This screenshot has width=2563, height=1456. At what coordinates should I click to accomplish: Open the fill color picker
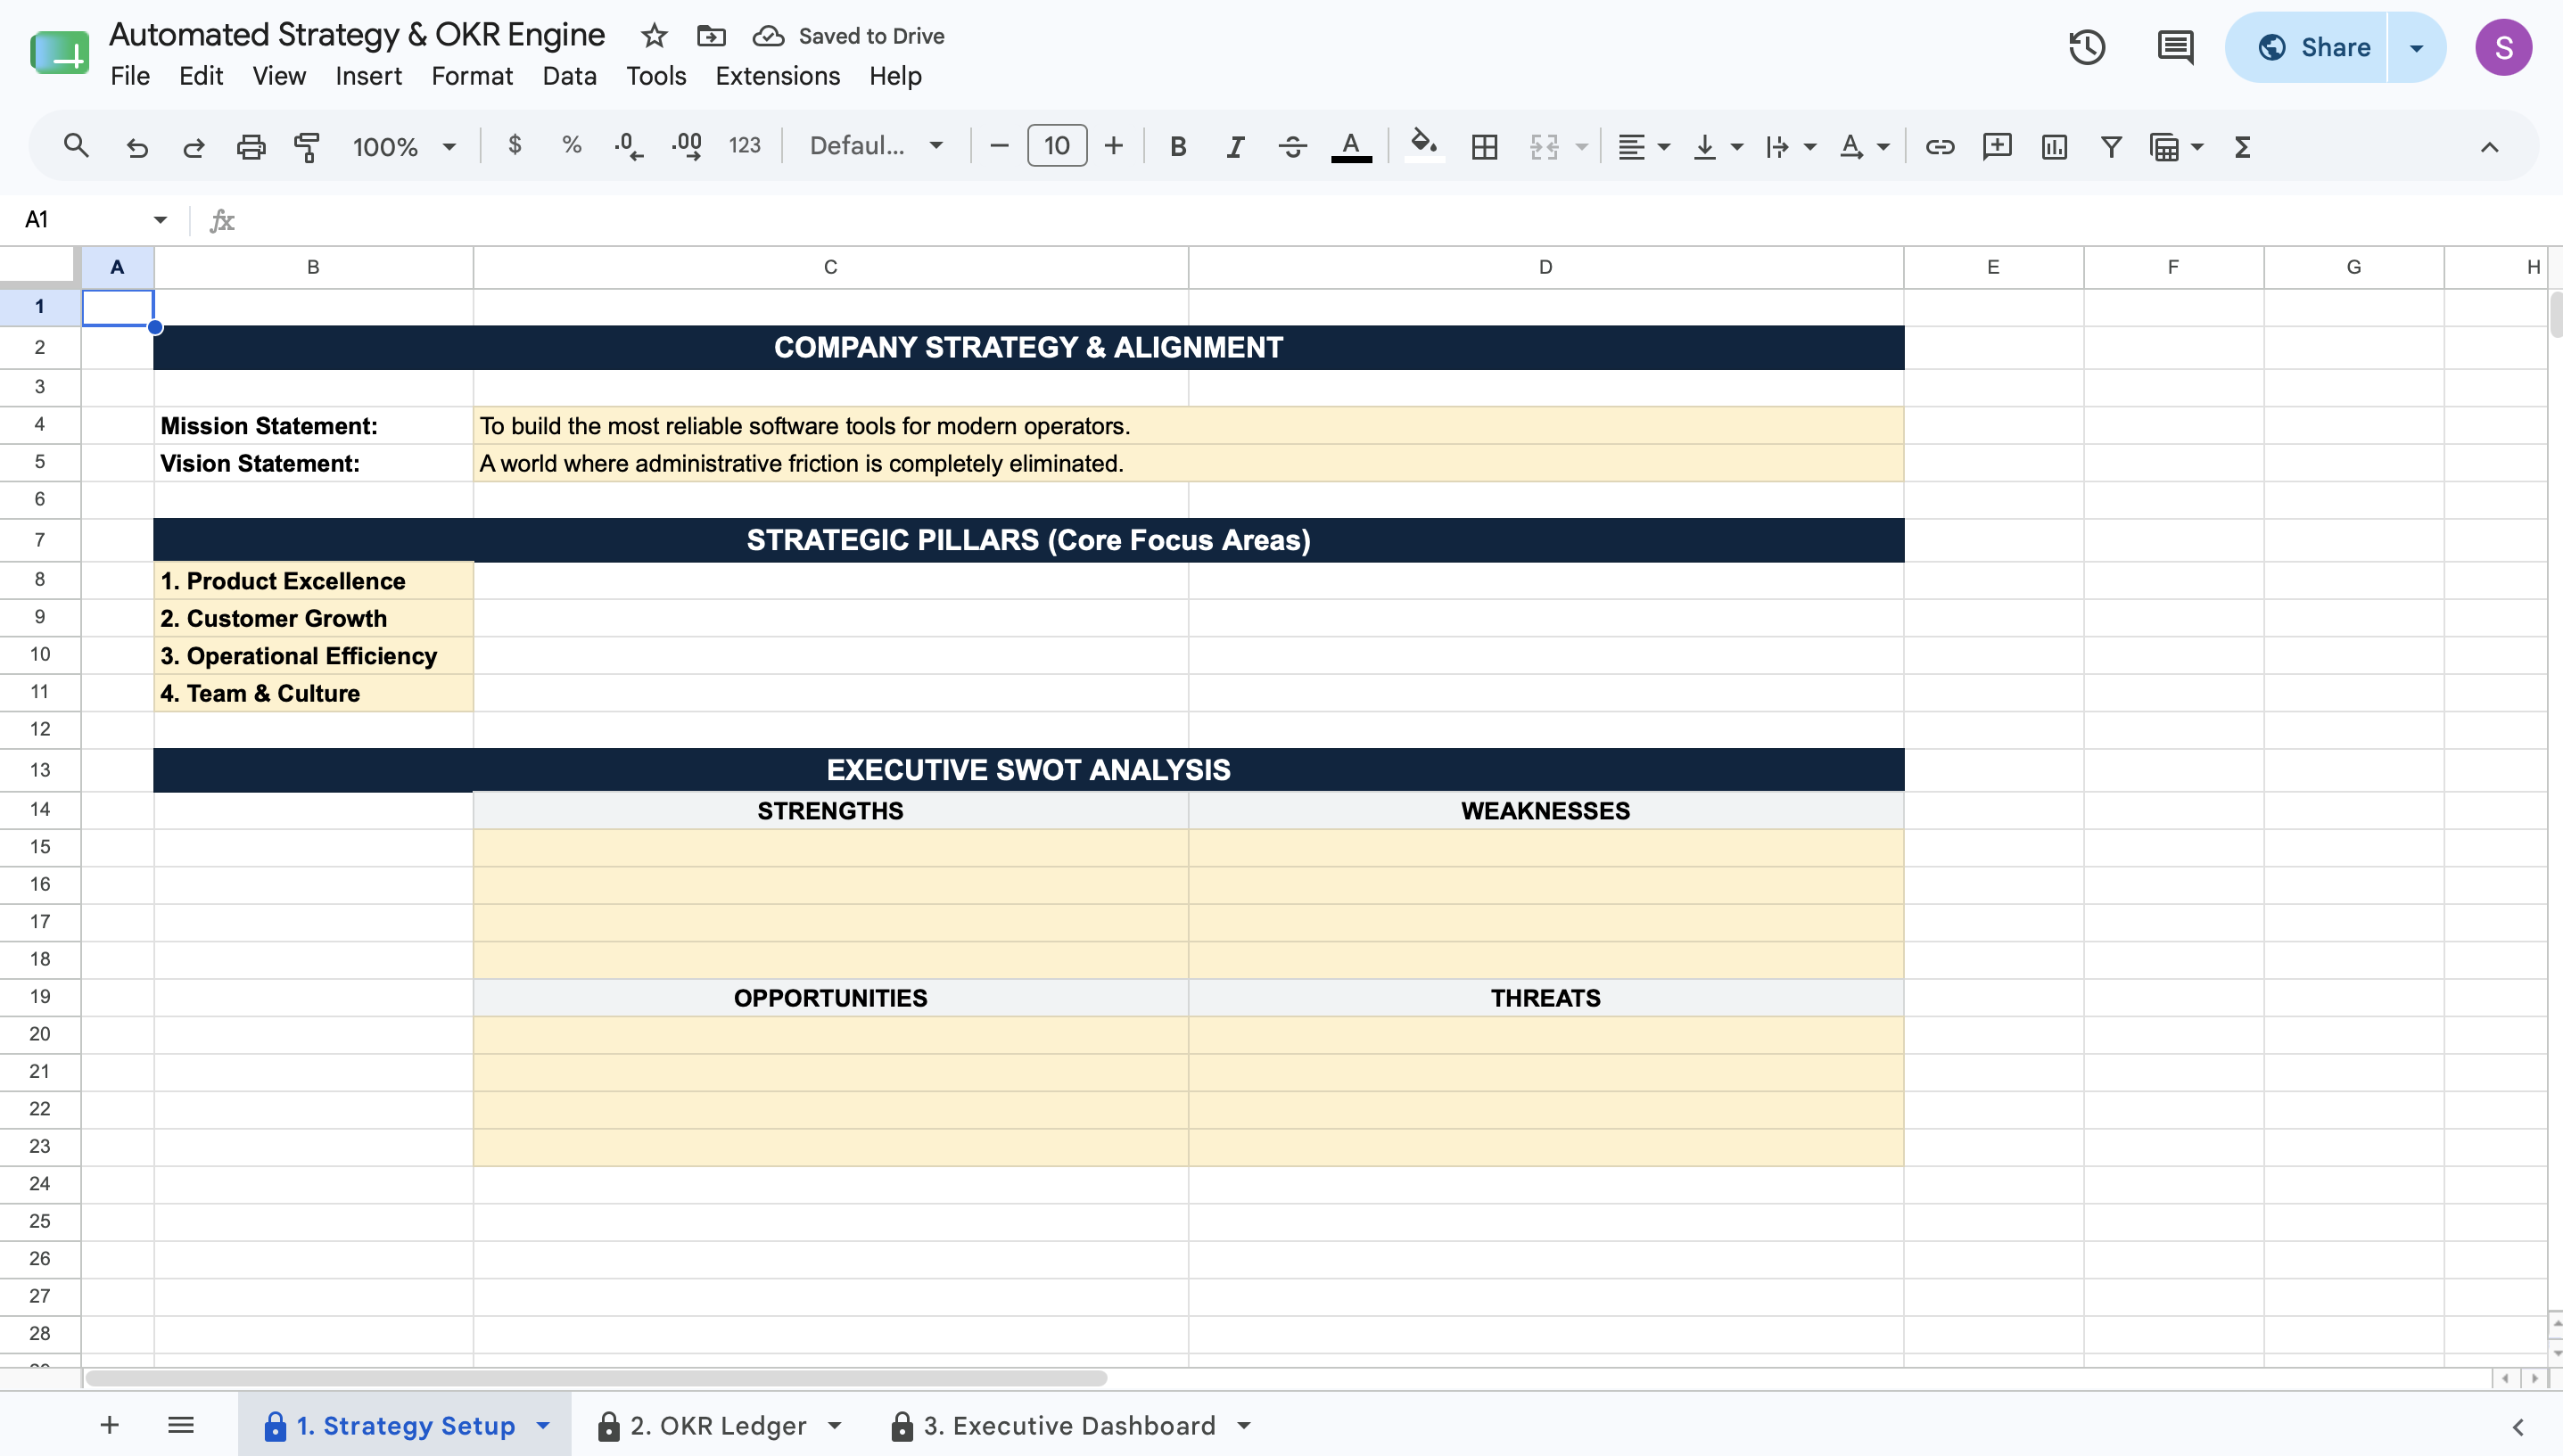(x=1423, y=147)
